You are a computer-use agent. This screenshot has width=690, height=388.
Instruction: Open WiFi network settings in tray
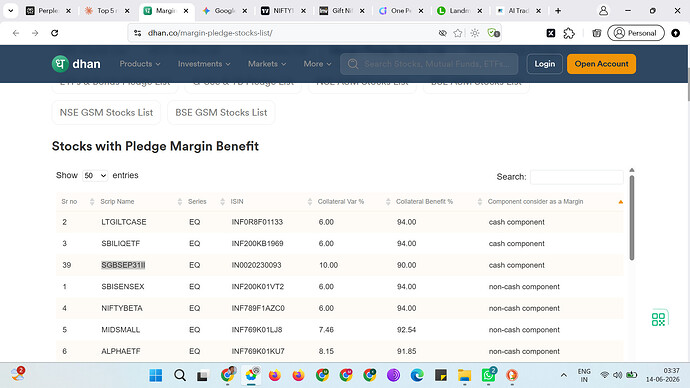(605, 375)
